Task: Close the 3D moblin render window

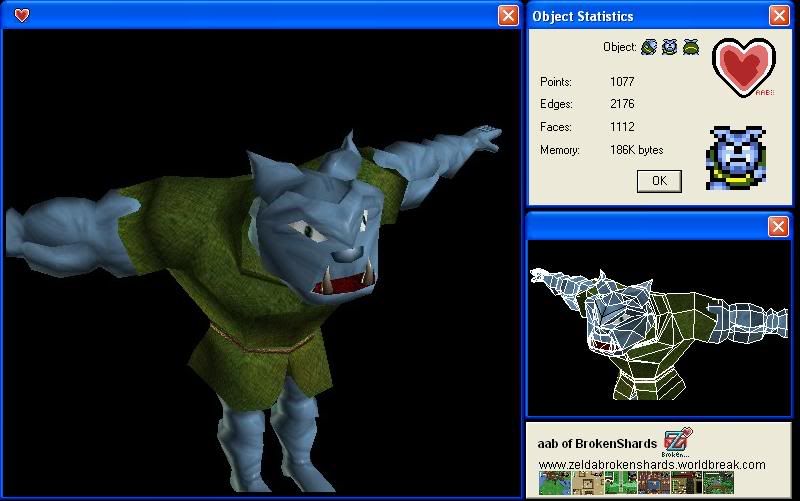Action: point(508,15)
